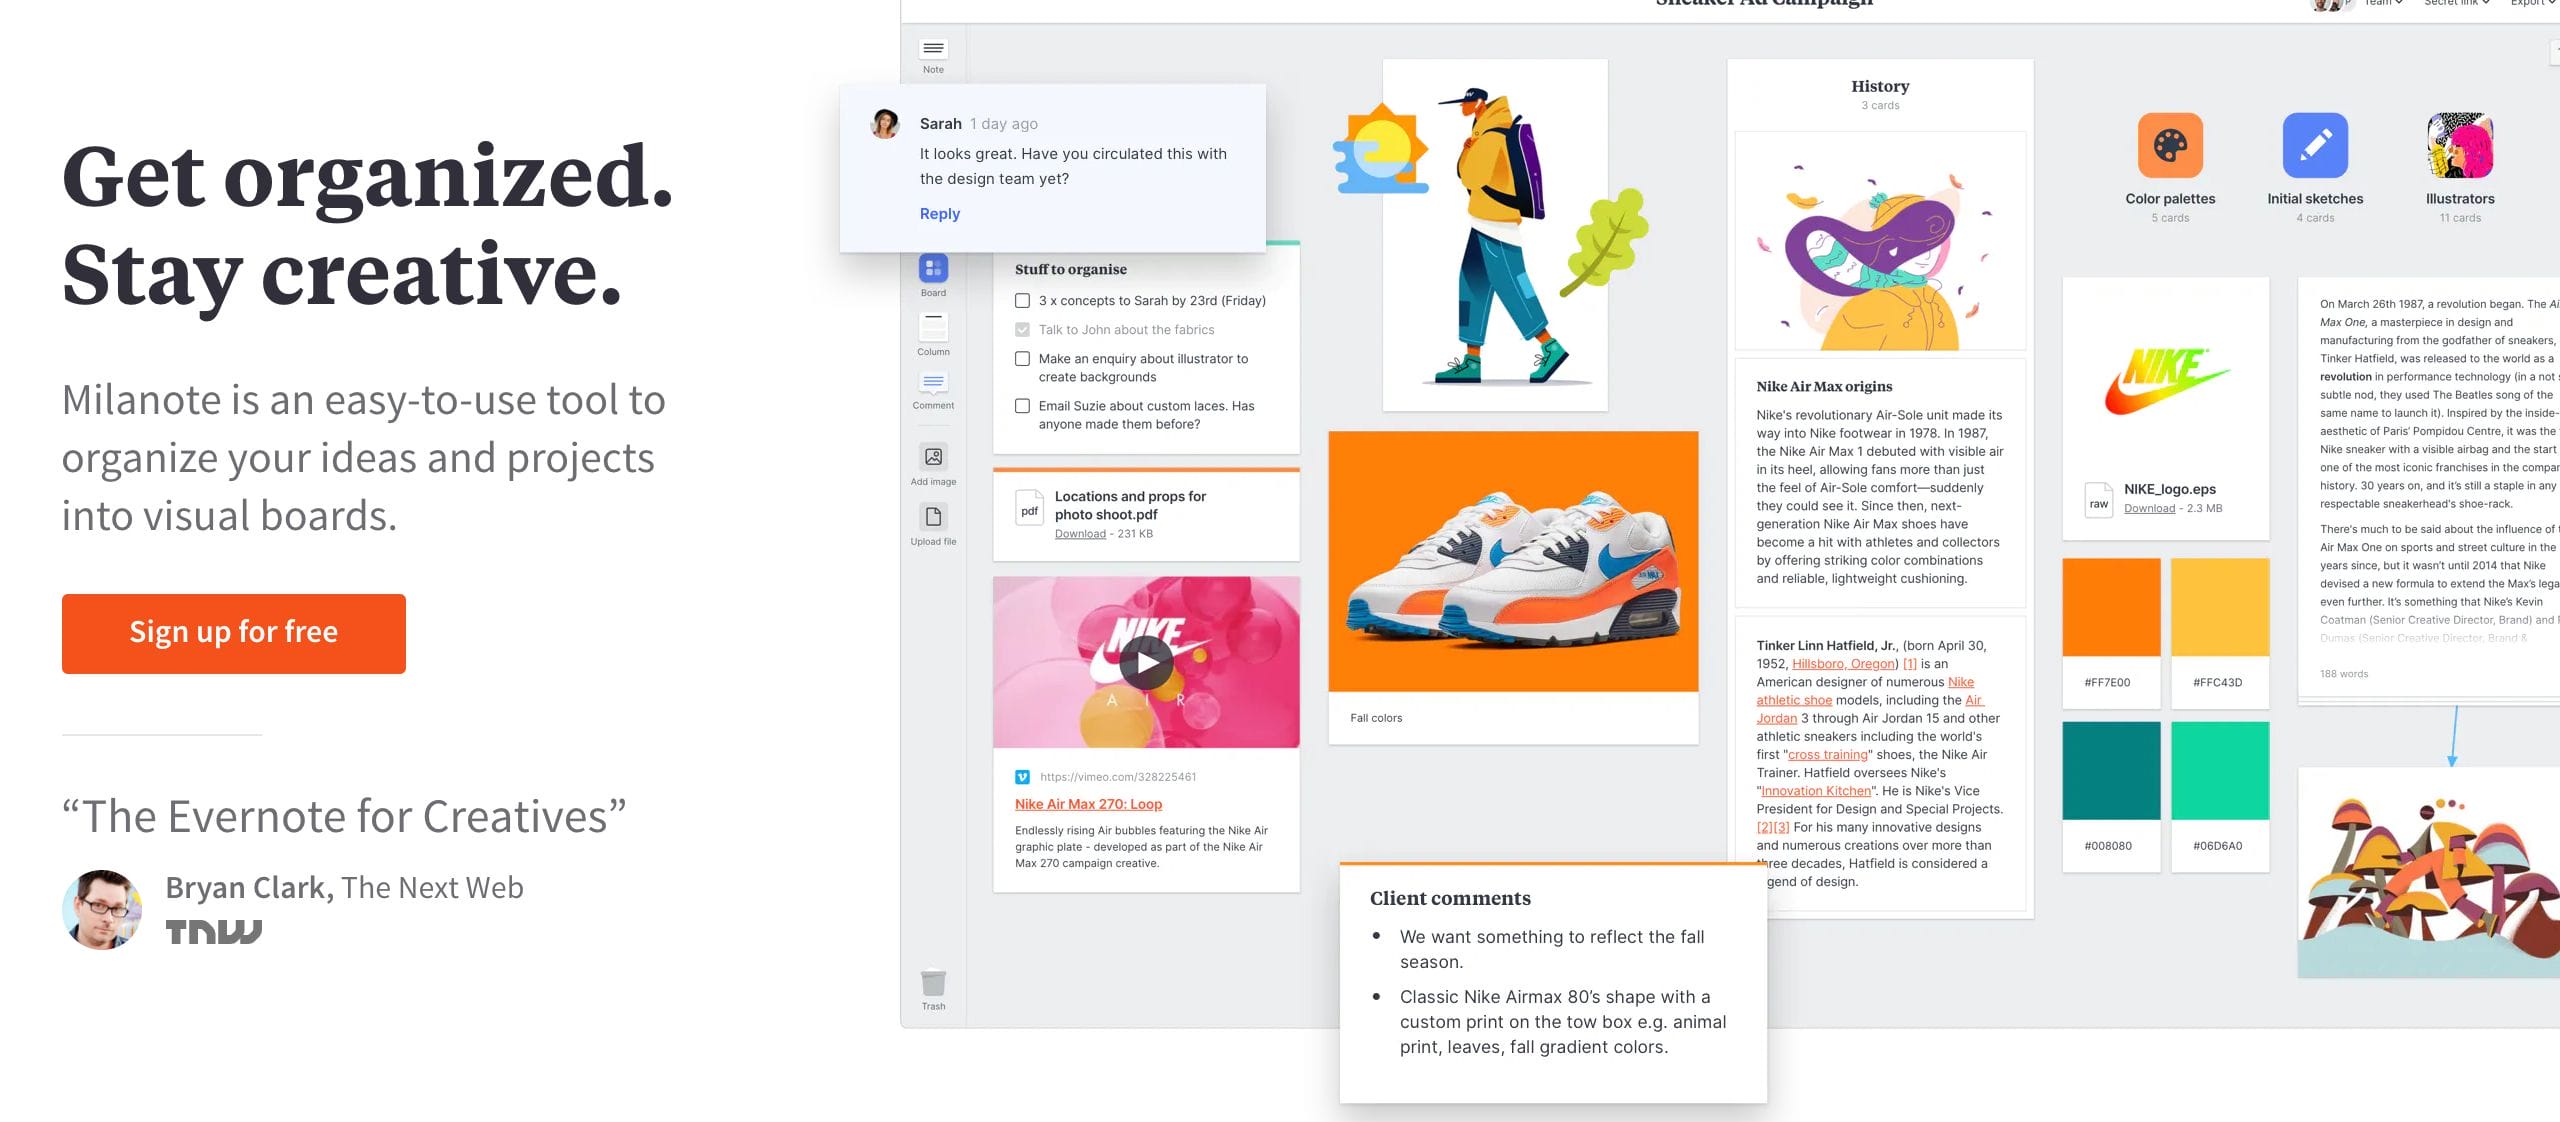
Task: Open the Color palettes board icon
Action: (x=2170, y=146)
